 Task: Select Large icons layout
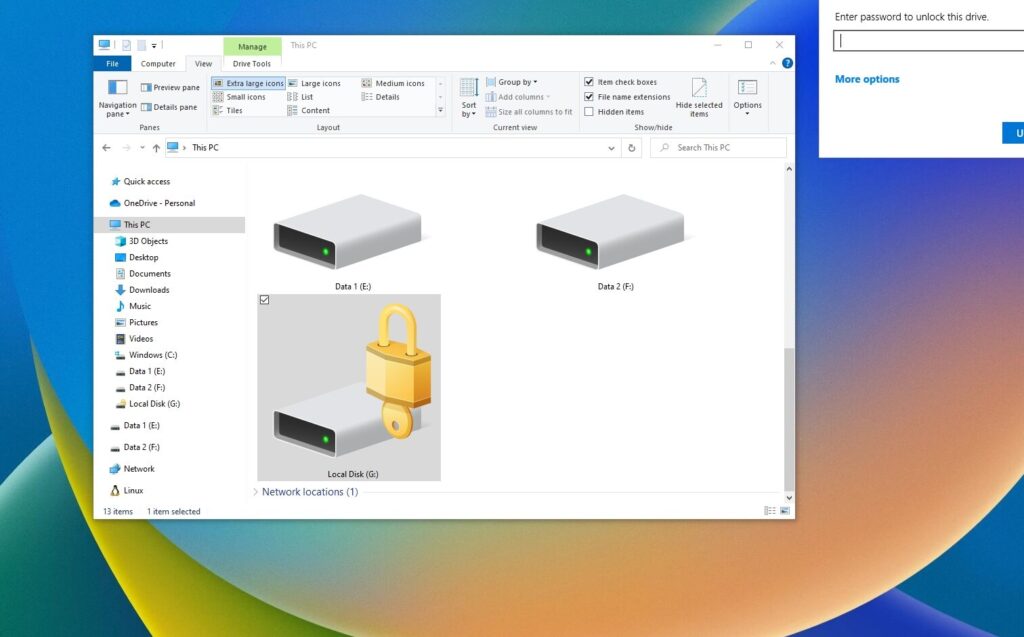[315, 84]
